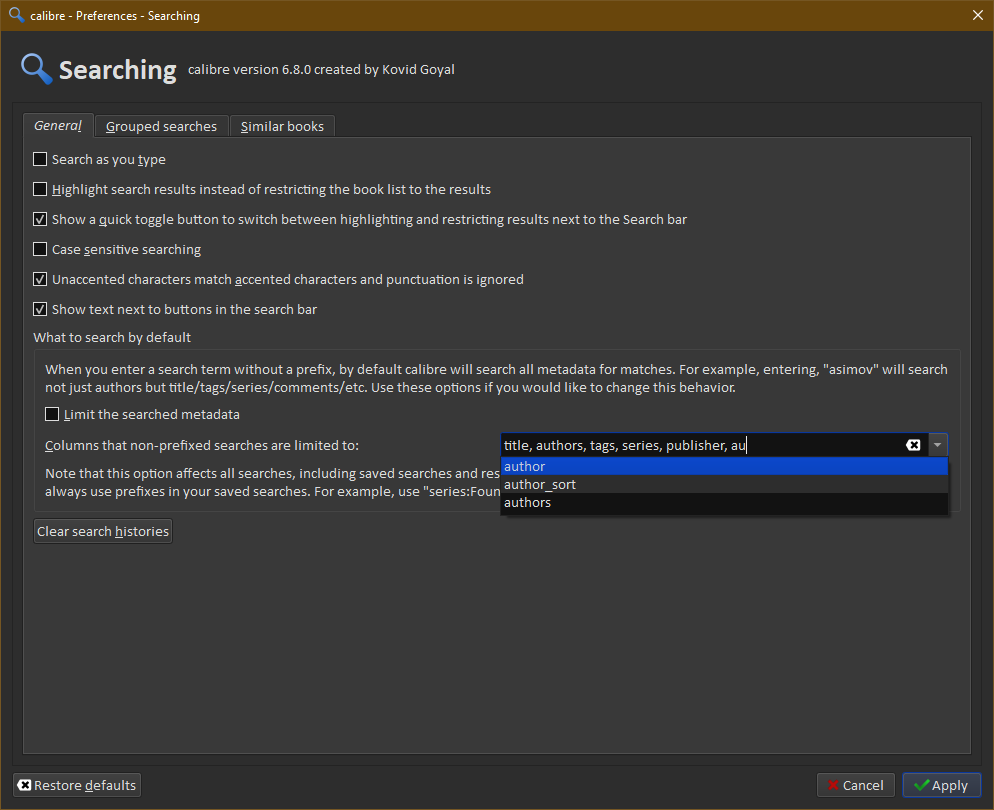Screen dimensions: 994x810
Task: Click Clear search histories button
Action: tap(103, 531)
